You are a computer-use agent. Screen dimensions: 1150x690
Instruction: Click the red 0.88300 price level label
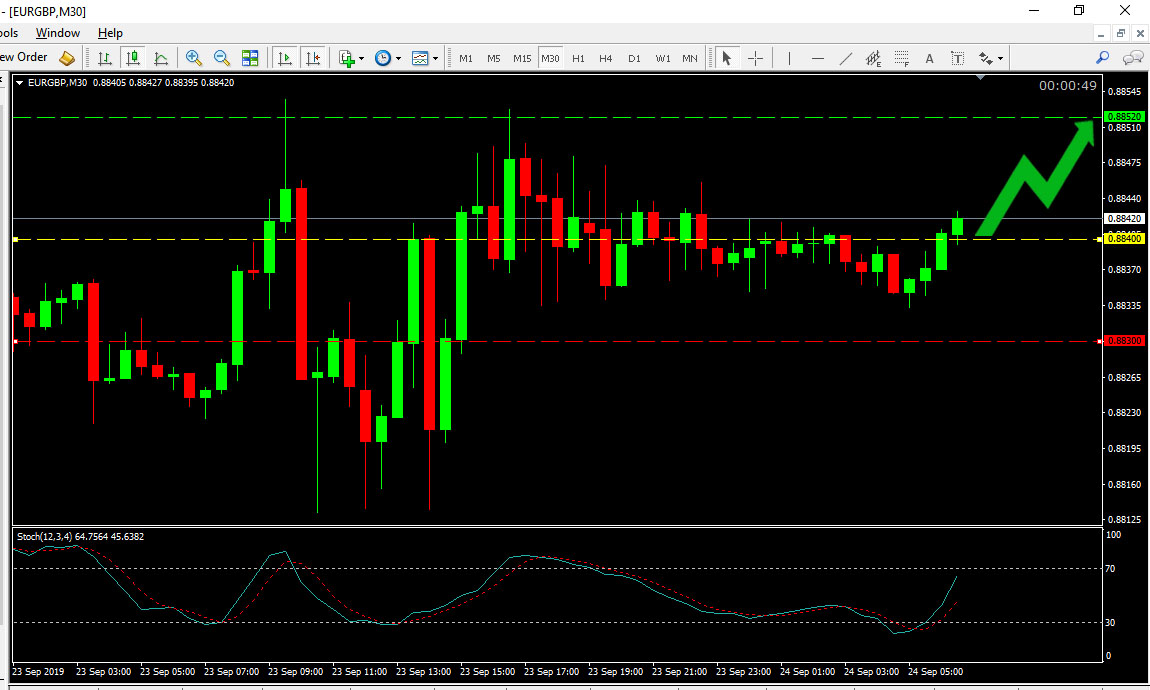pyautogui.click(x=1124, y=340)
